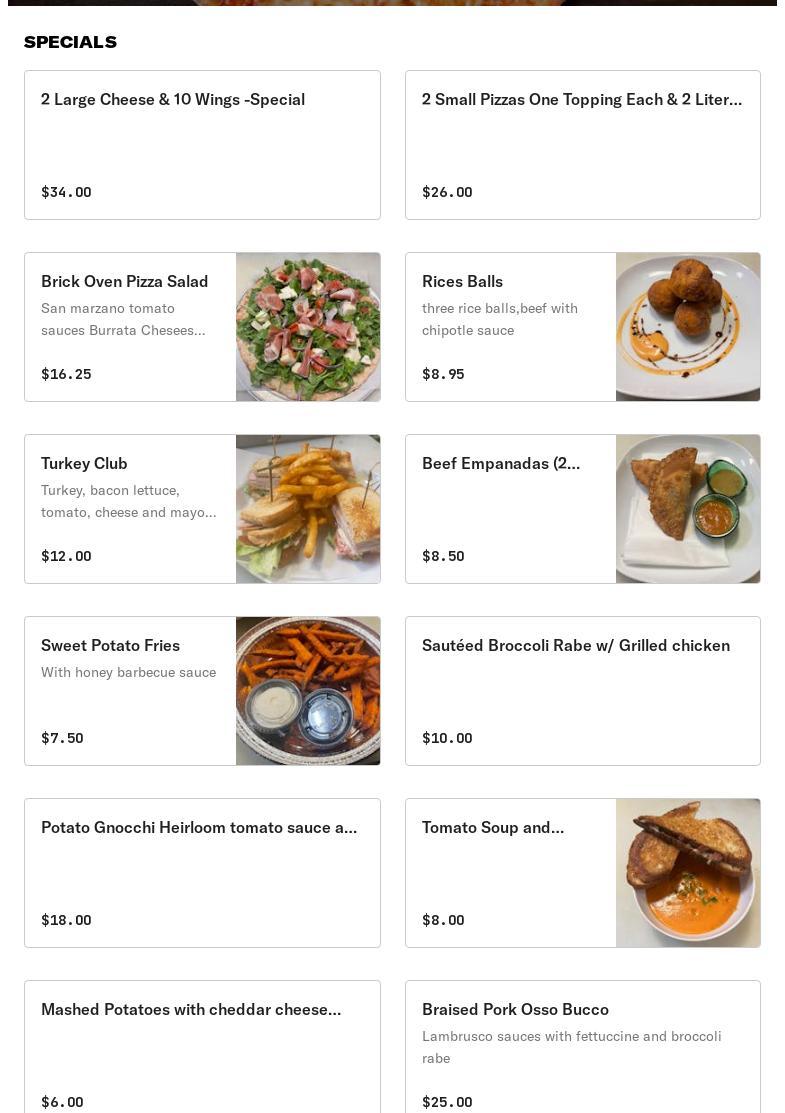Open Sautéed Broccoli Rabe w/ Grilled chicken
This screenshot has width=785, height=1113.
(576, 646)
